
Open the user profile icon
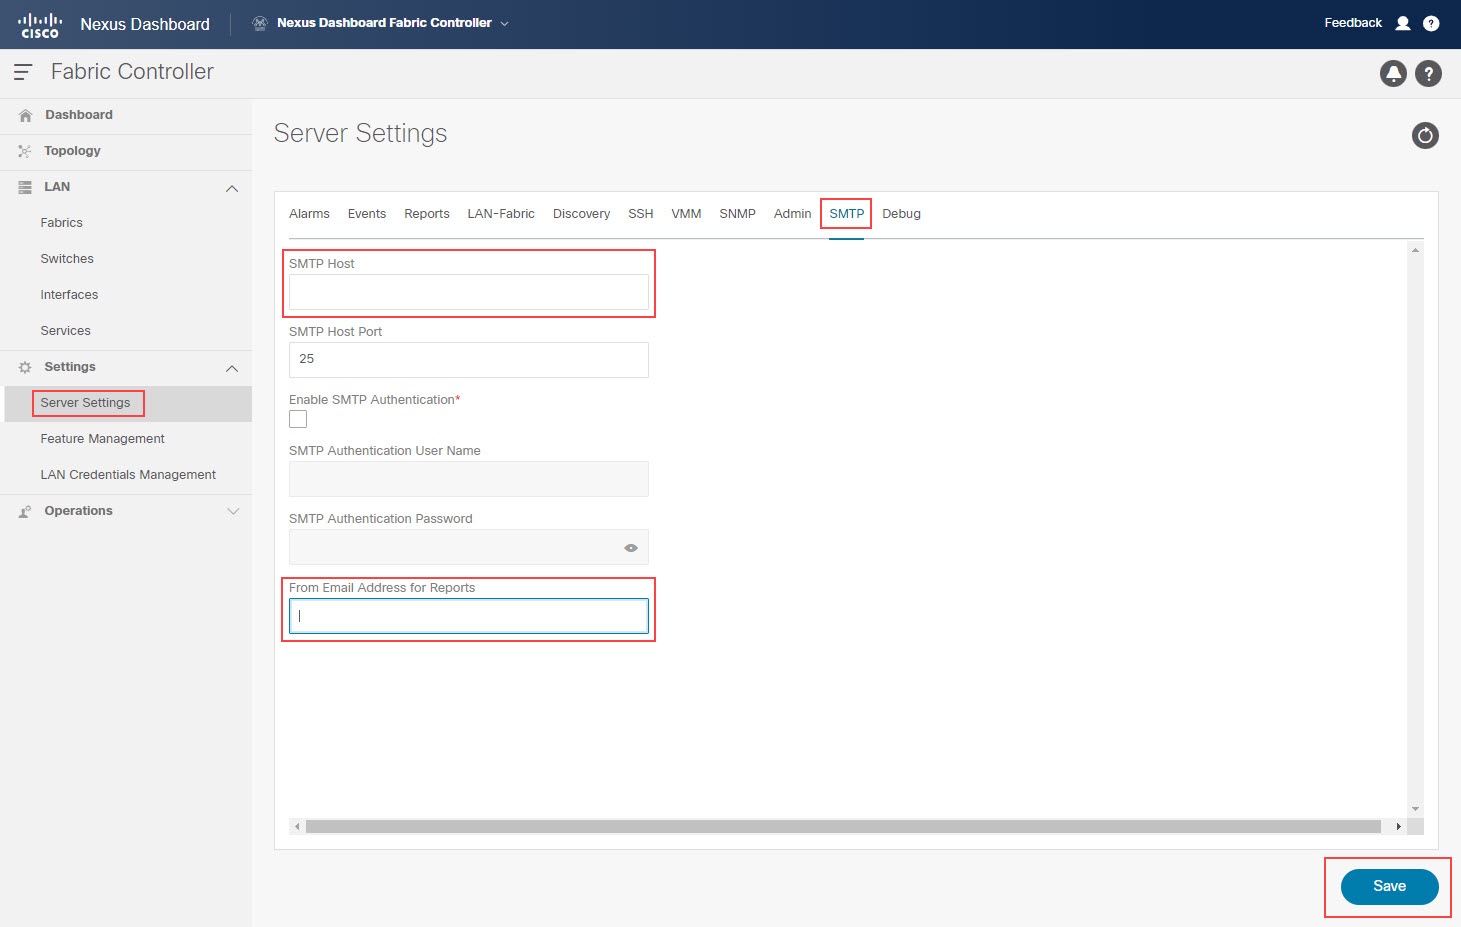click(x=1403, y=23)
